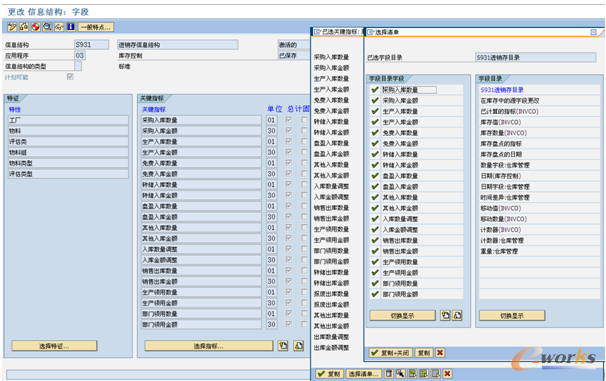Click the pencil display/change toolbar icon
Image resolution: width=606 pixels, height=381 pixels.
tap(12, 27)
